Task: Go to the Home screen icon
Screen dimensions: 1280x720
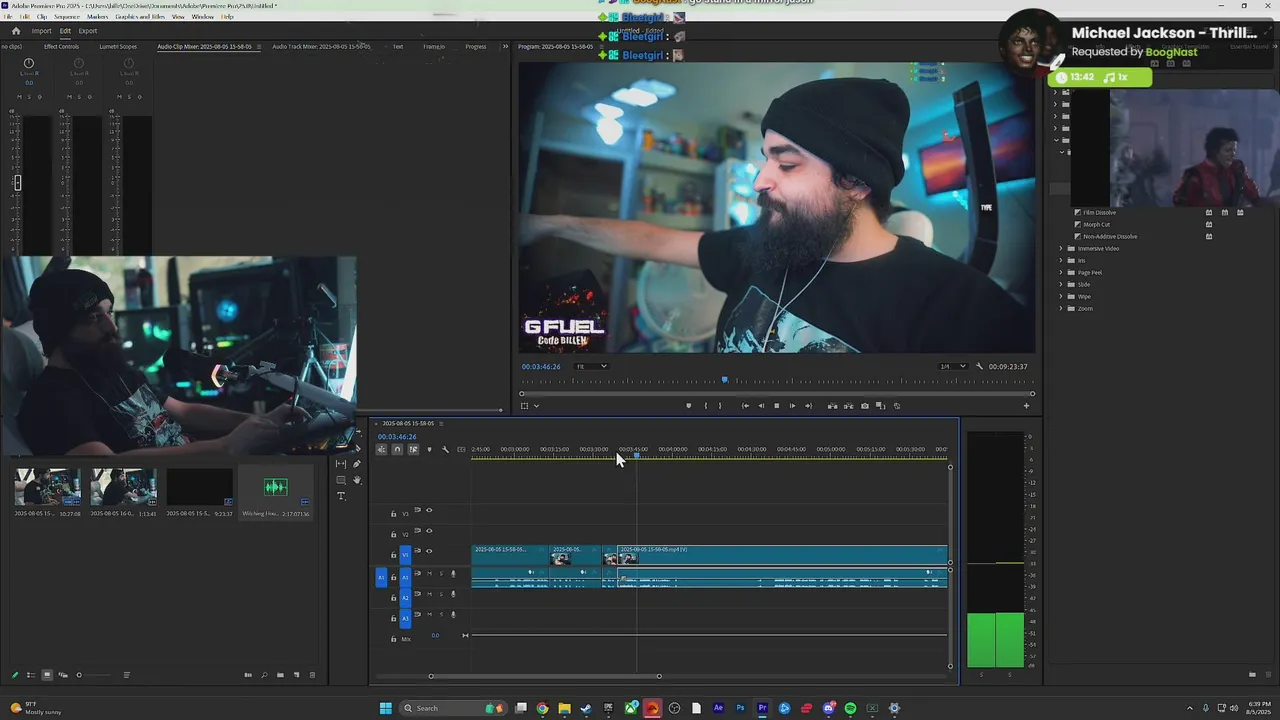Action: click(x=15, y=31)
